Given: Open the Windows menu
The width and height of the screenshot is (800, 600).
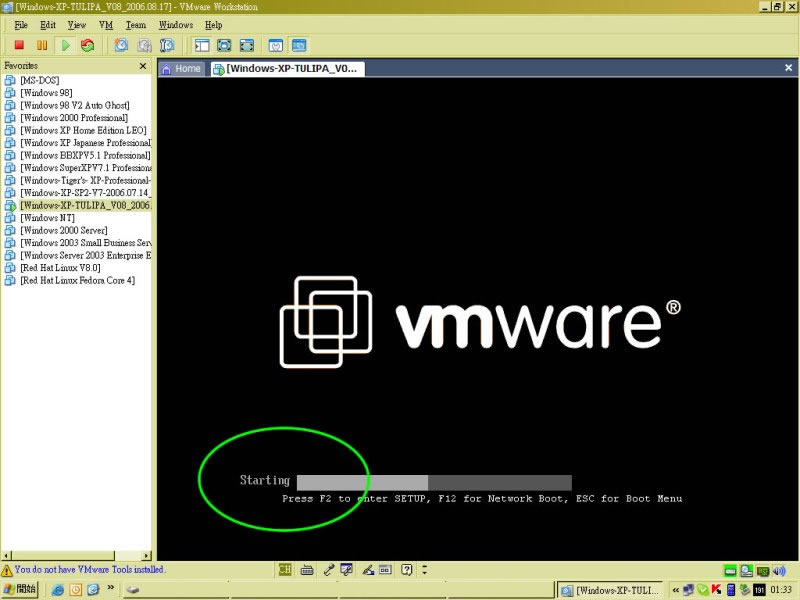Looking at the screenshot, I should click(176, 24).
